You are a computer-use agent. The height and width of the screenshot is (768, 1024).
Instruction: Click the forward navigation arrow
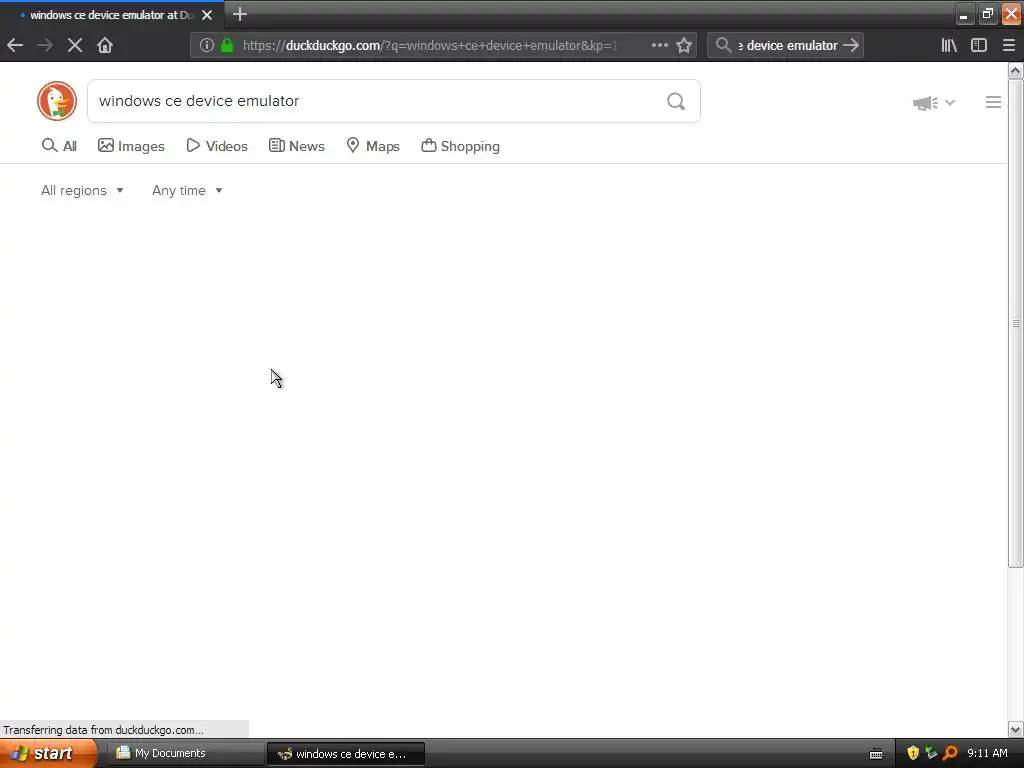[x=44, y=45]
